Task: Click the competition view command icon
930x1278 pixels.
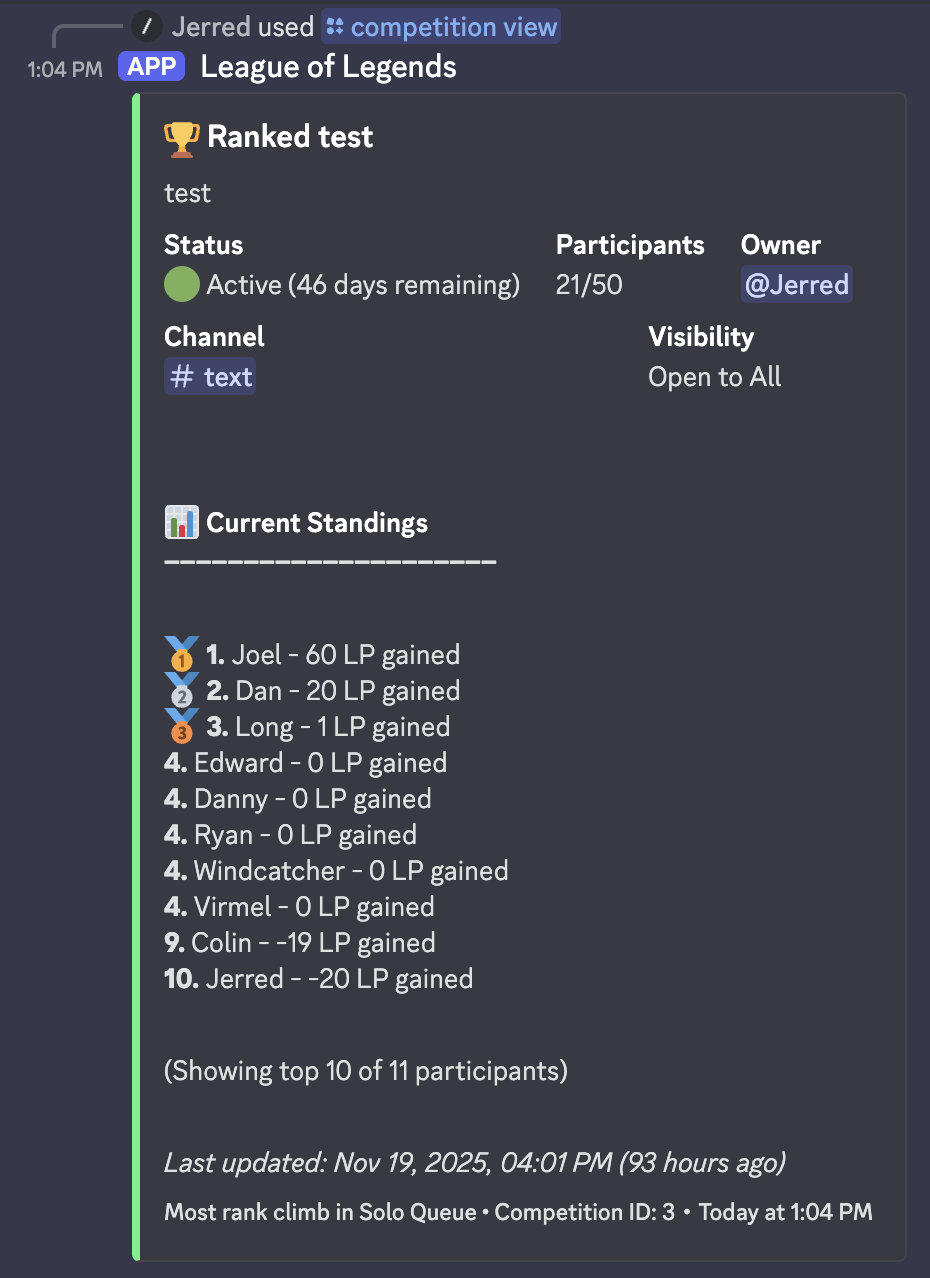Action: pyautogui.click(x=334, y=26)
